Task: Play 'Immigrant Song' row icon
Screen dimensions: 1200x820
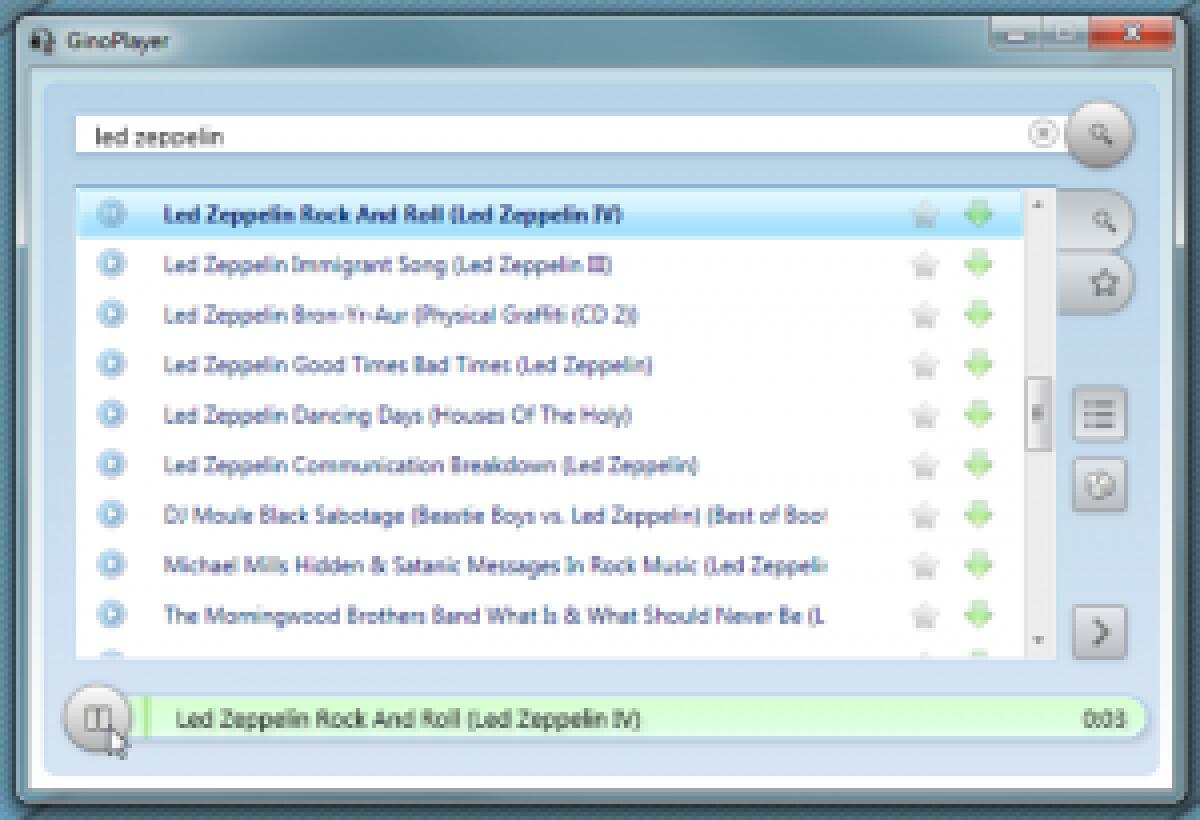Action: (111, 264)
